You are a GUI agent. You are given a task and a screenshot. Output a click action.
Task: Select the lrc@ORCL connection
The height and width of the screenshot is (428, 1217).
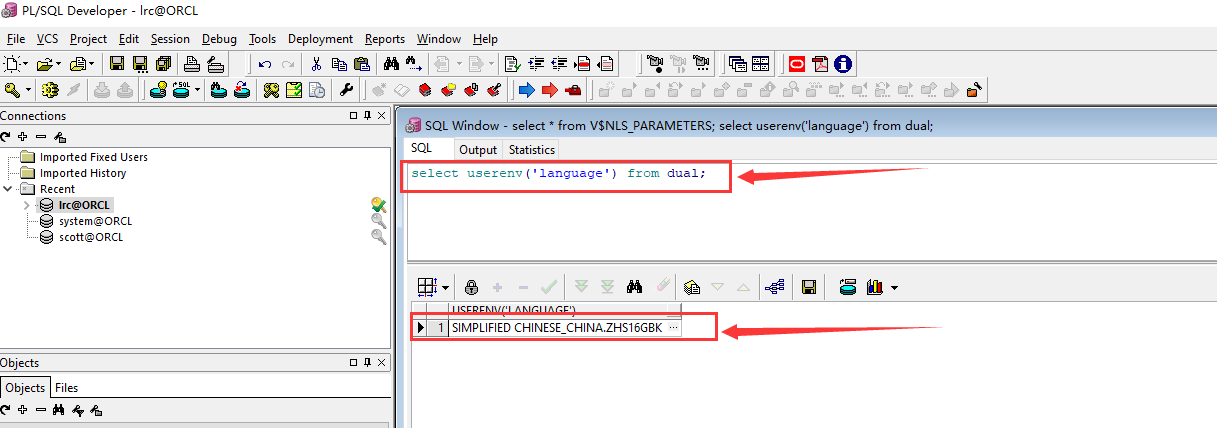point(84,205)
